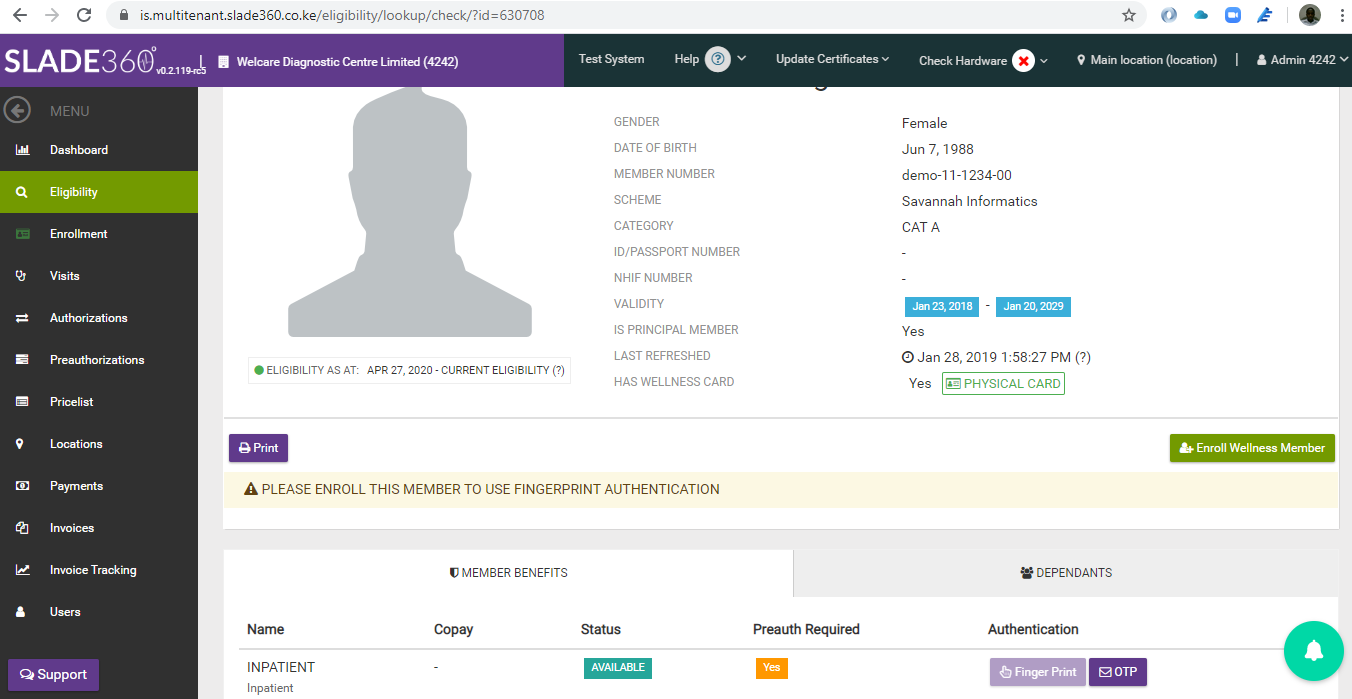This screenshot has width=1352, height=699.
Task: Click the Print button
Action: [258, 448]
